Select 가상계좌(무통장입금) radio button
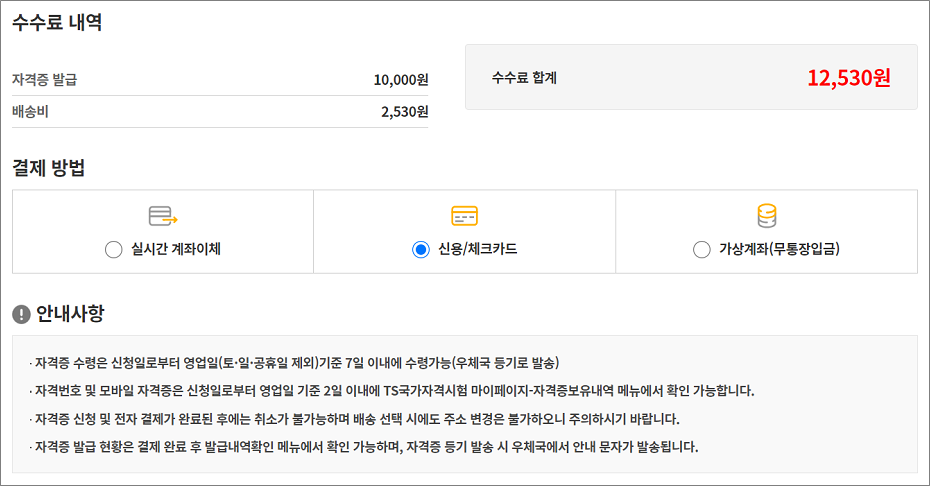The height and width of the screenshot is (486, 930). (702, 250)
